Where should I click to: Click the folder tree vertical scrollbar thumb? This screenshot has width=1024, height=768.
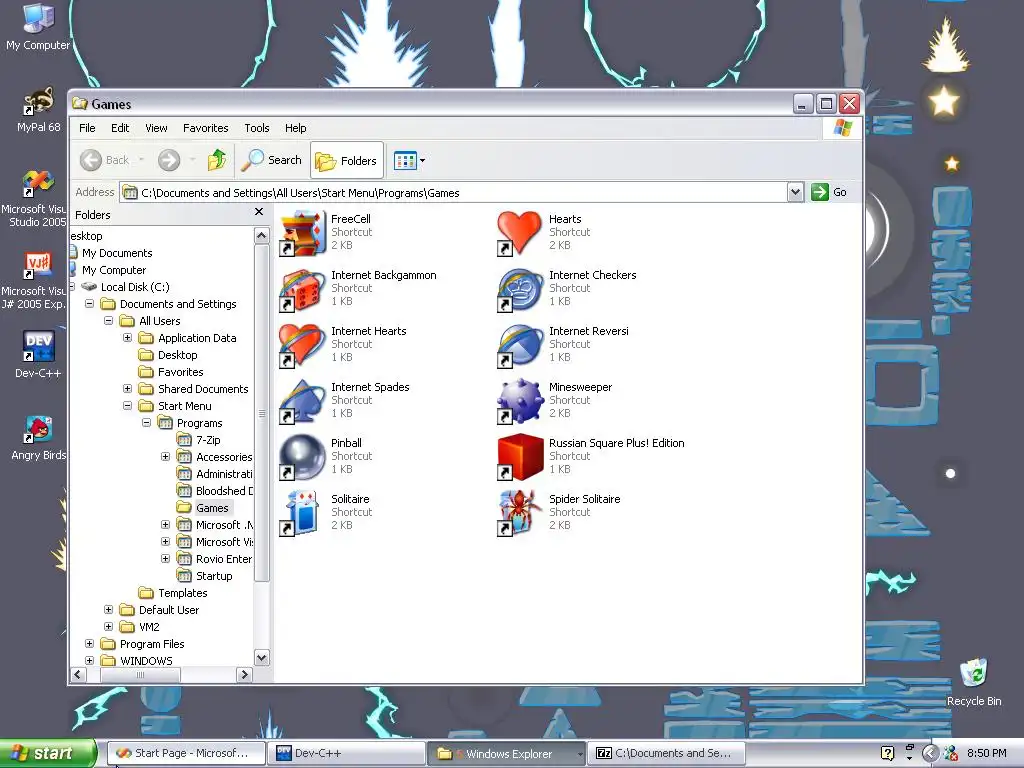coord(262,413)
